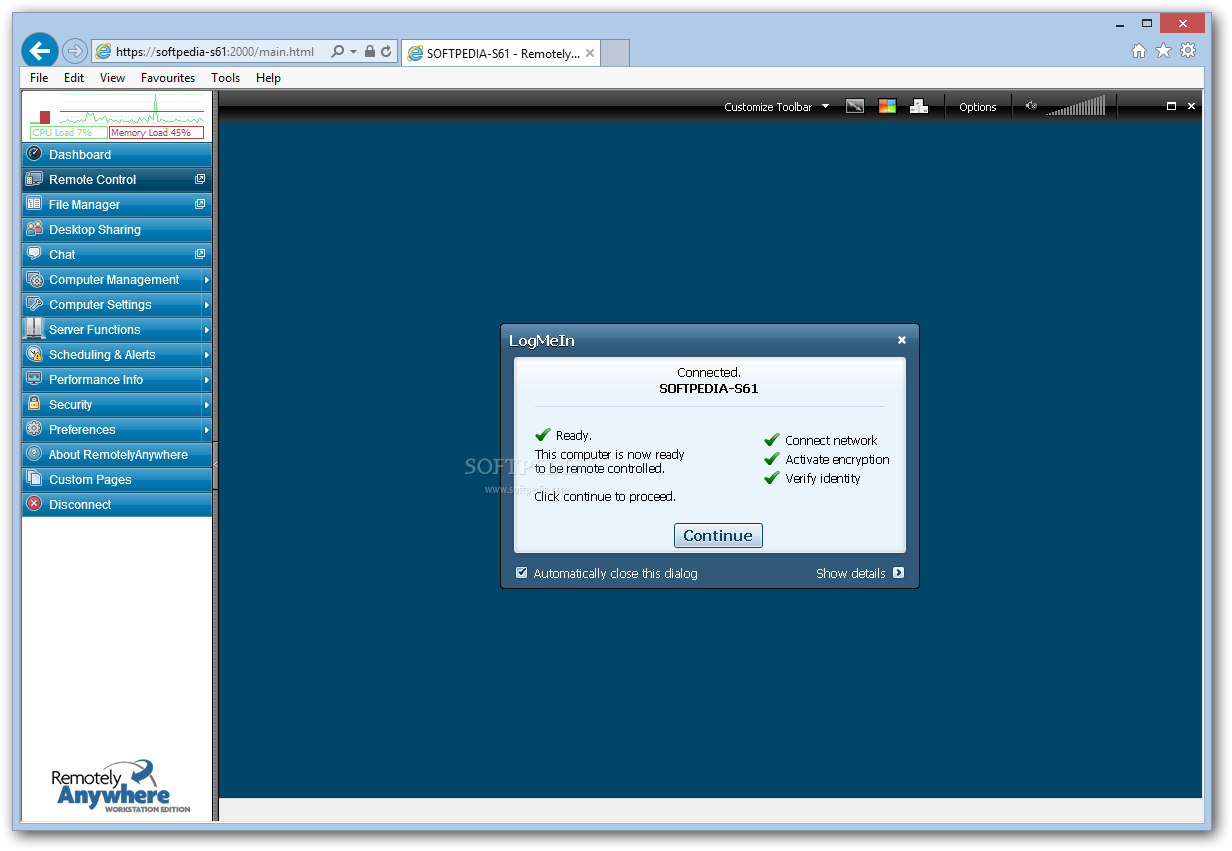Close the SOFTPEDIA-S61 browser tab
Screen dimensions: 1232x851
tap(590, 54)
